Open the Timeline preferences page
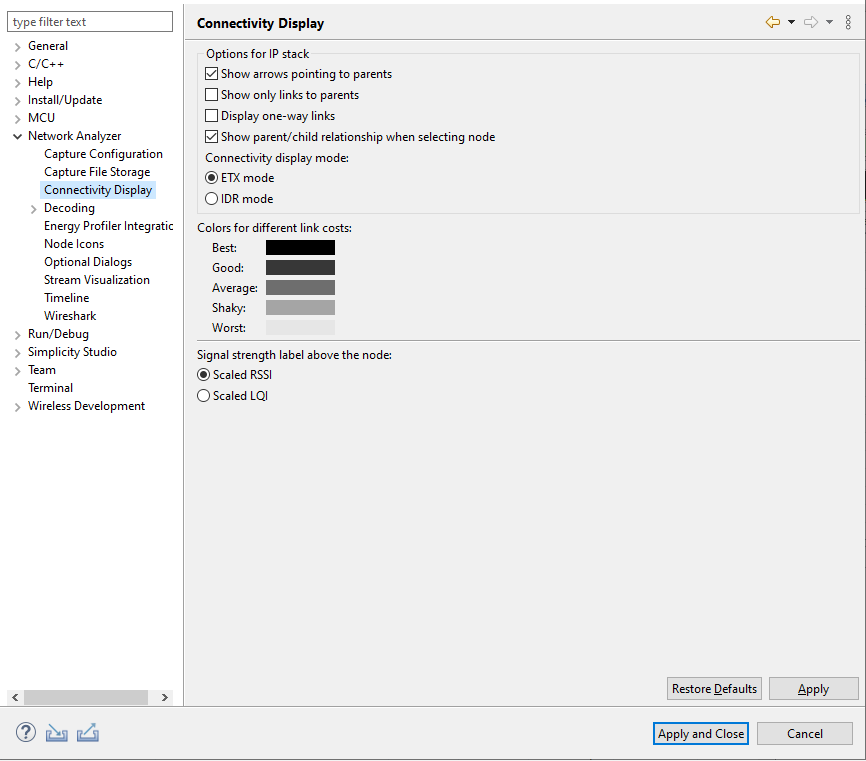Viewport: 866px width, 761px height. click(66, 297)
